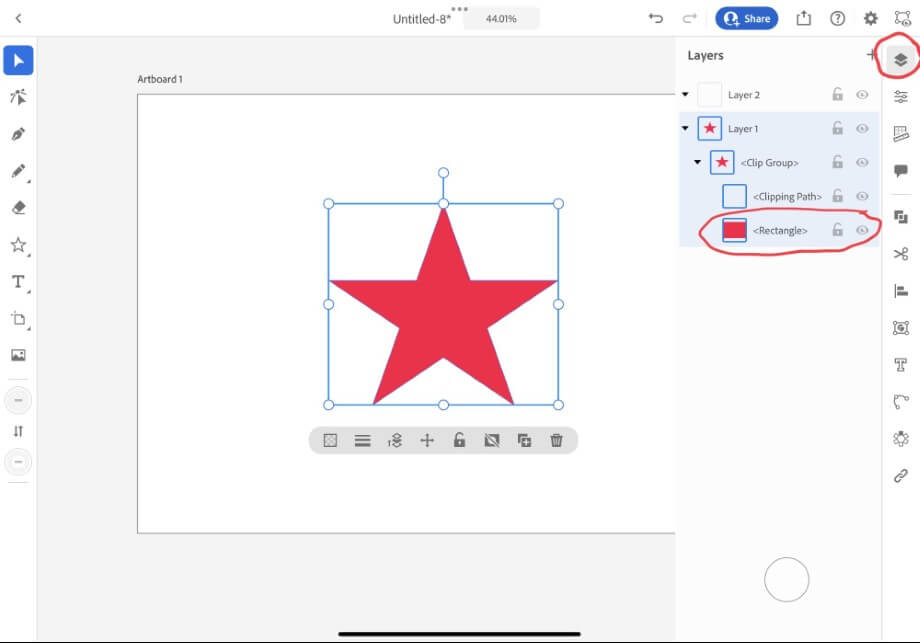
Task: Open the Align panel
Action: (901, 290)
